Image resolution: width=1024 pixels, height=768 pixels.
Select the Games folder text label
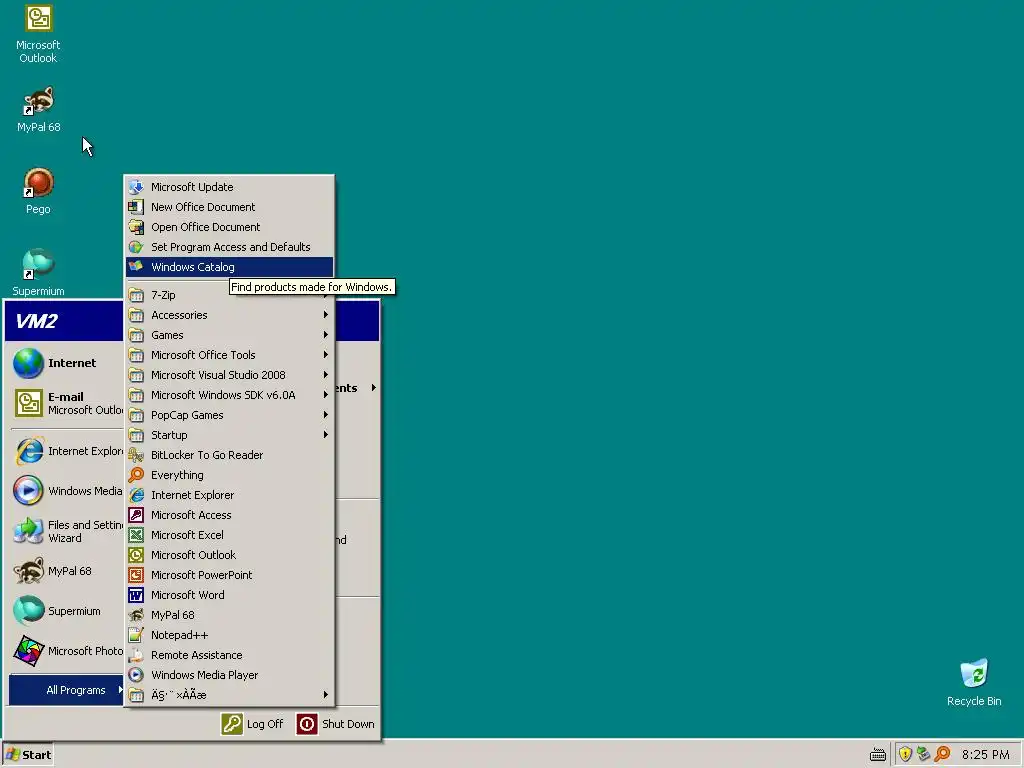pos(167,335)
